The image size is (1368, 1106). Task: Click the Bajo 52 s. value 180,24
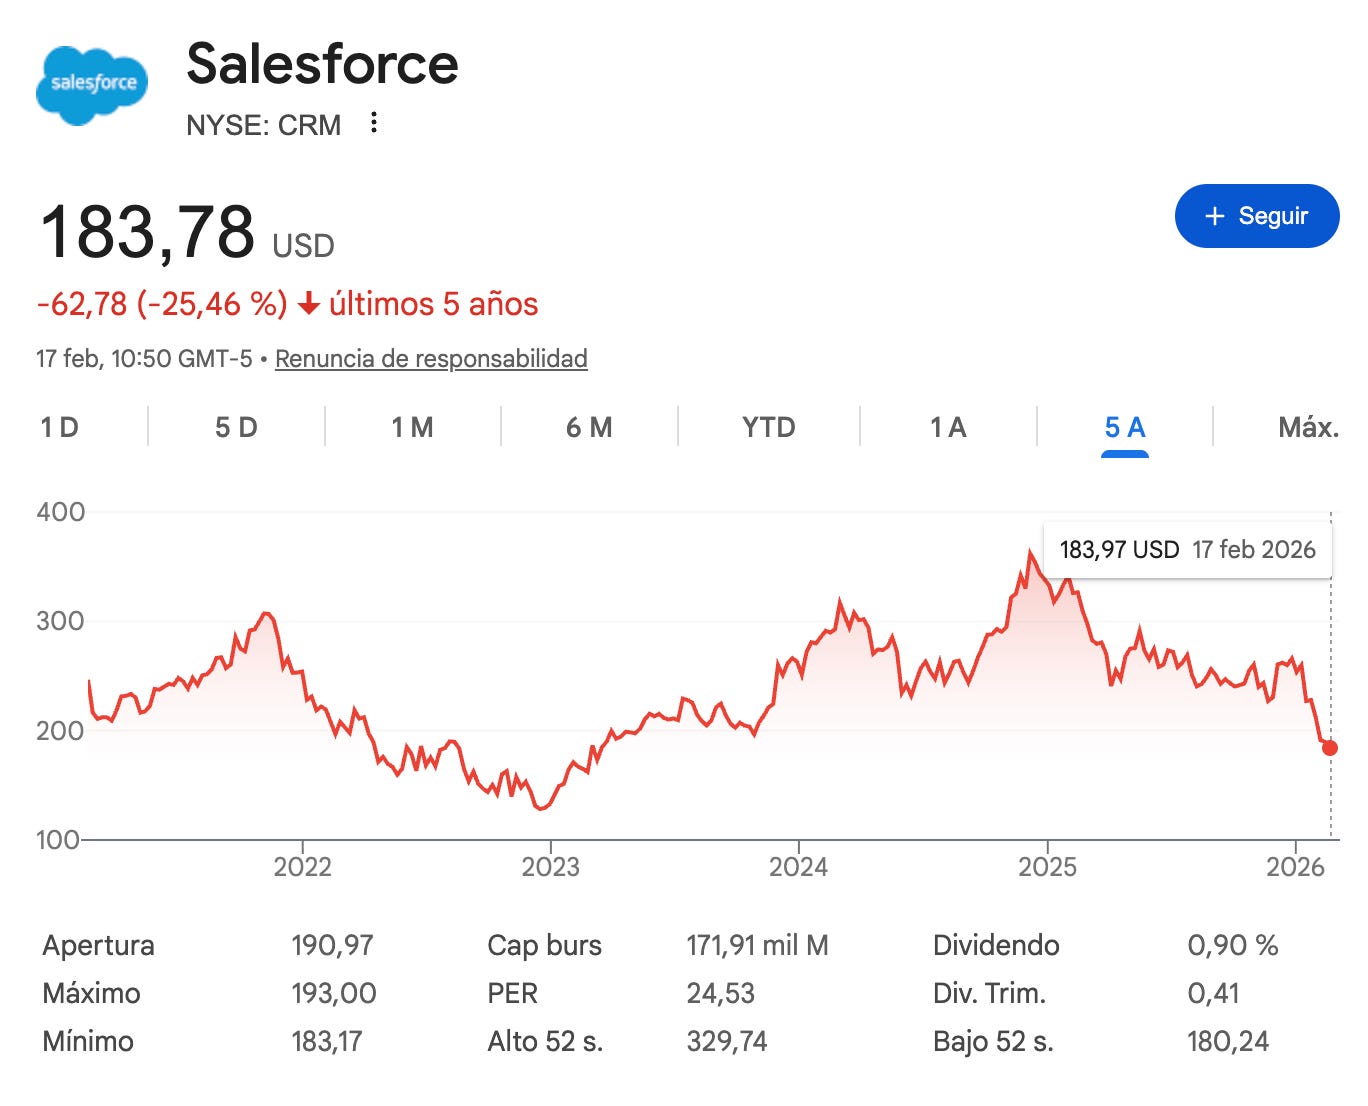coord(1228,1041)
